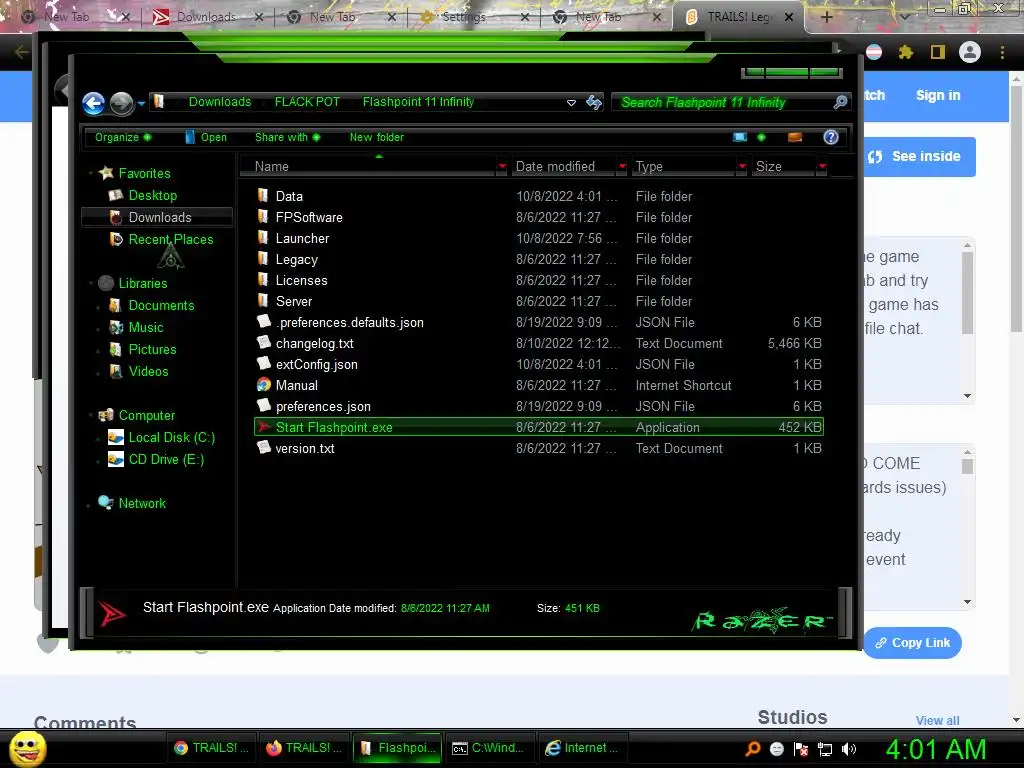Click the address bar refresh icon
Screen dimensions: 1024x768
(x=594, y=103)
